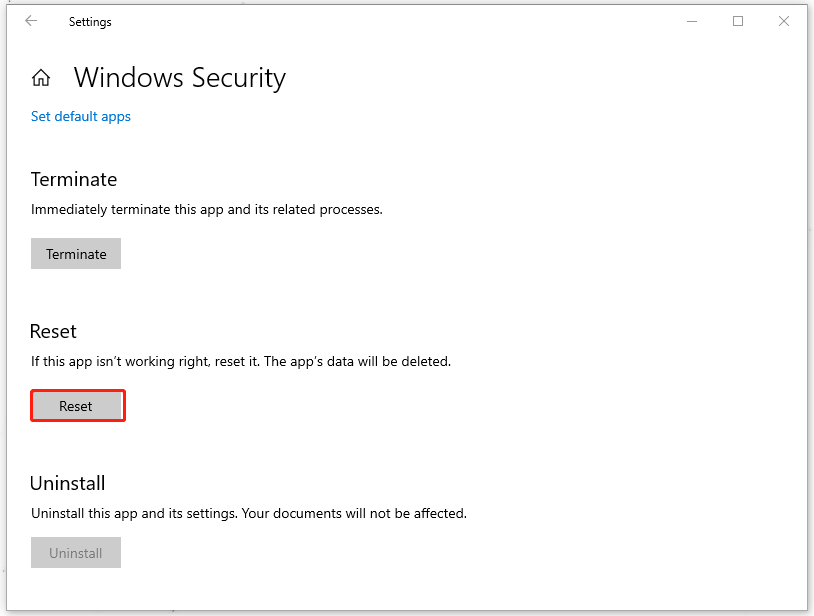This screenshot has height=616, width=814.
Task: Click the back arrow in Settings
Action: coord(30,20)
